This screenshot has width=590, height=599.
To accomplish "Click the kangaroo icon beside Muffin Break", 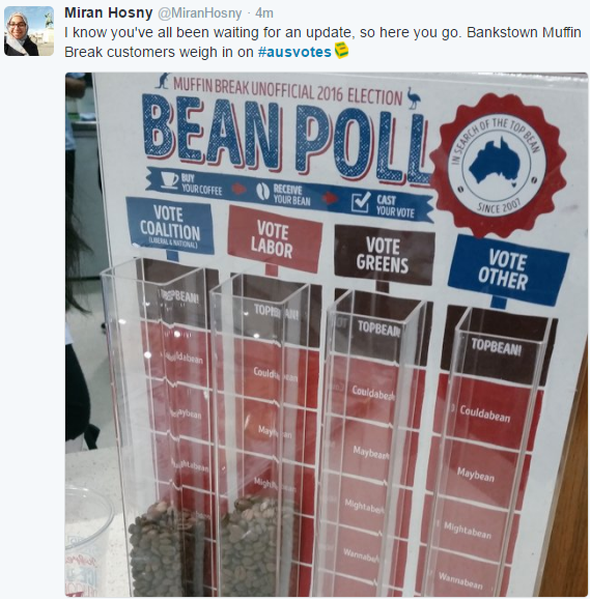I will 164,80.
